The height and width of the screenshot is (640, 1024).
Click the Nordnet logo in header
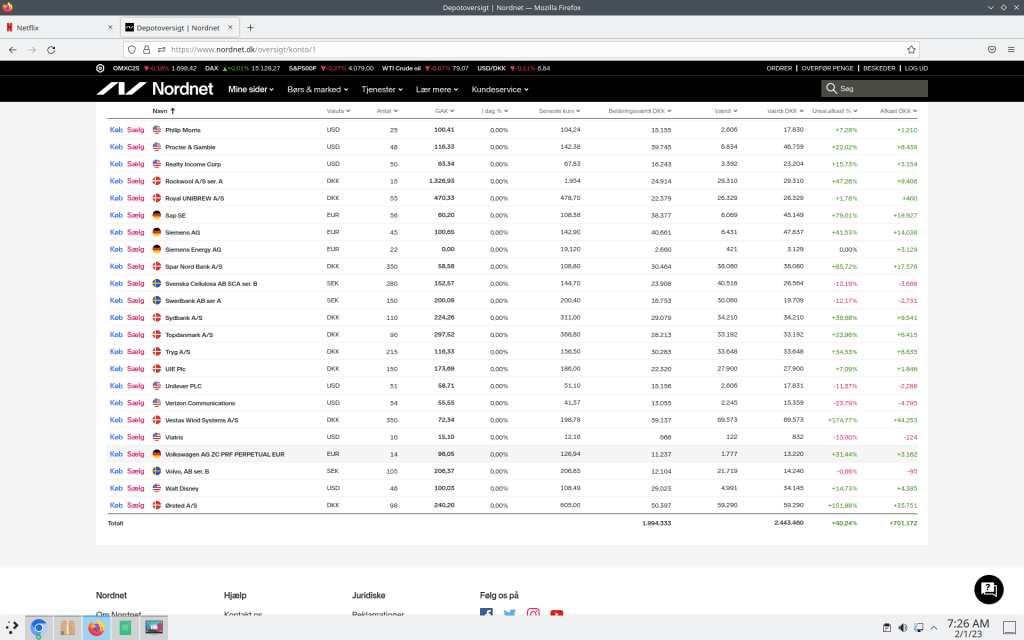click(153, 89)
